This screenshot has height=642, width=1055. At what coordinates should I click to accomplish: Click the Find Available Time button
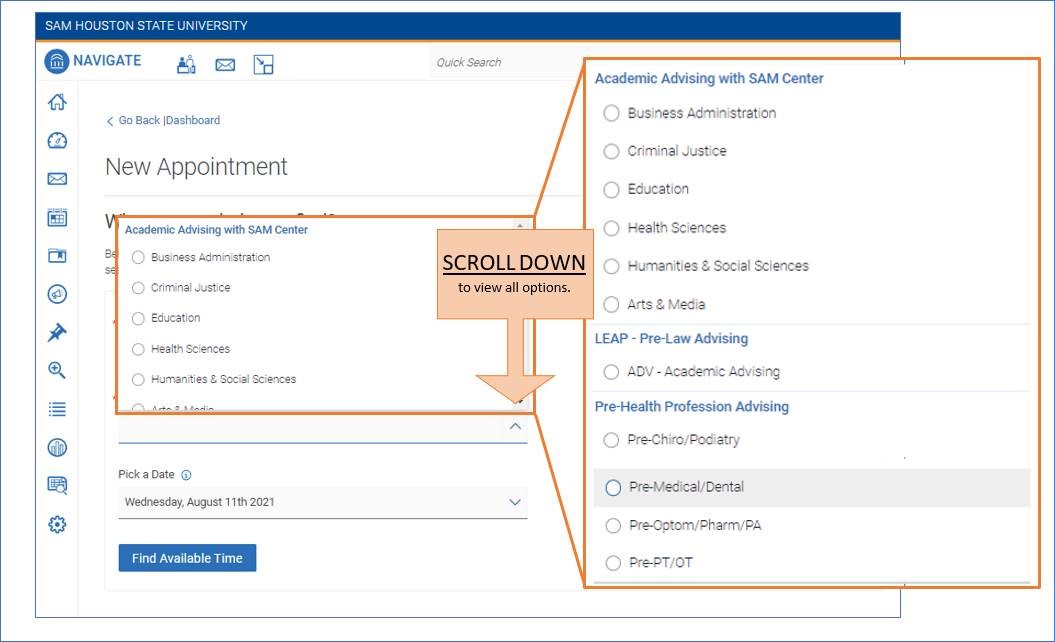coord(187,558)
